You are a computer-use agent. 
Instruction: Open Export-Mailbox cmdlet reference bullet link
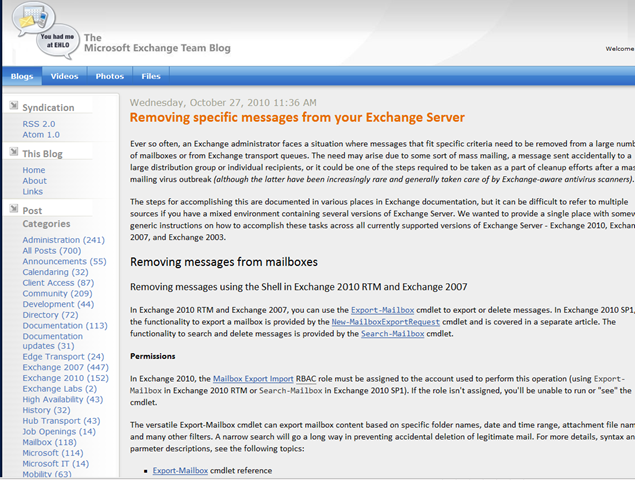[x=180, y=471]
